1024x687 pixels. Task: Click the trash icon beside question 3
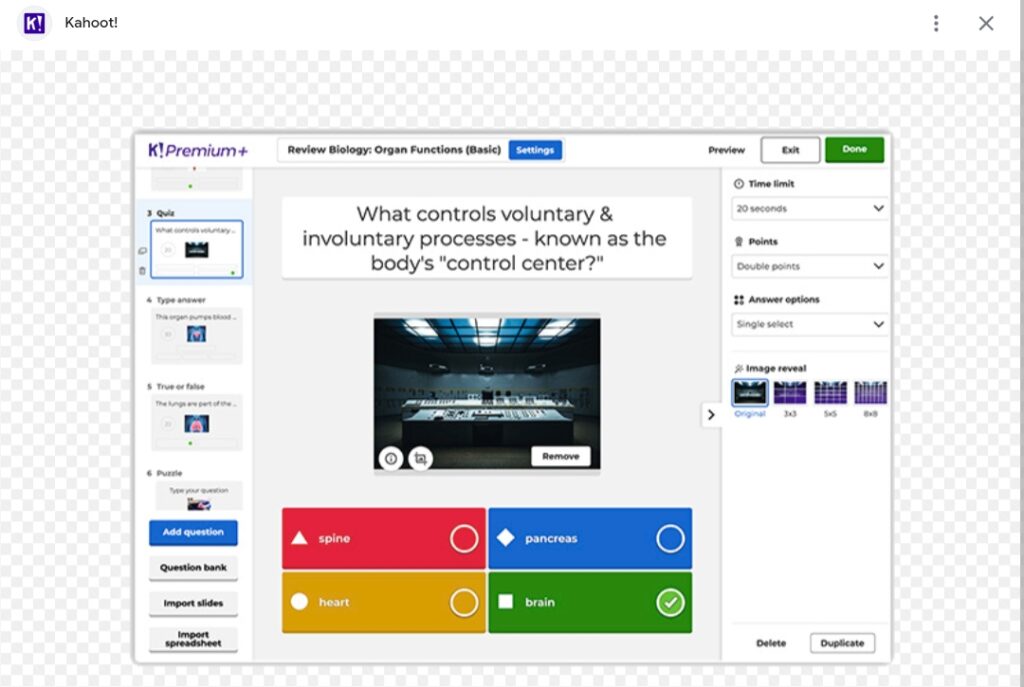pyautogui.click(x=142, y=270)
